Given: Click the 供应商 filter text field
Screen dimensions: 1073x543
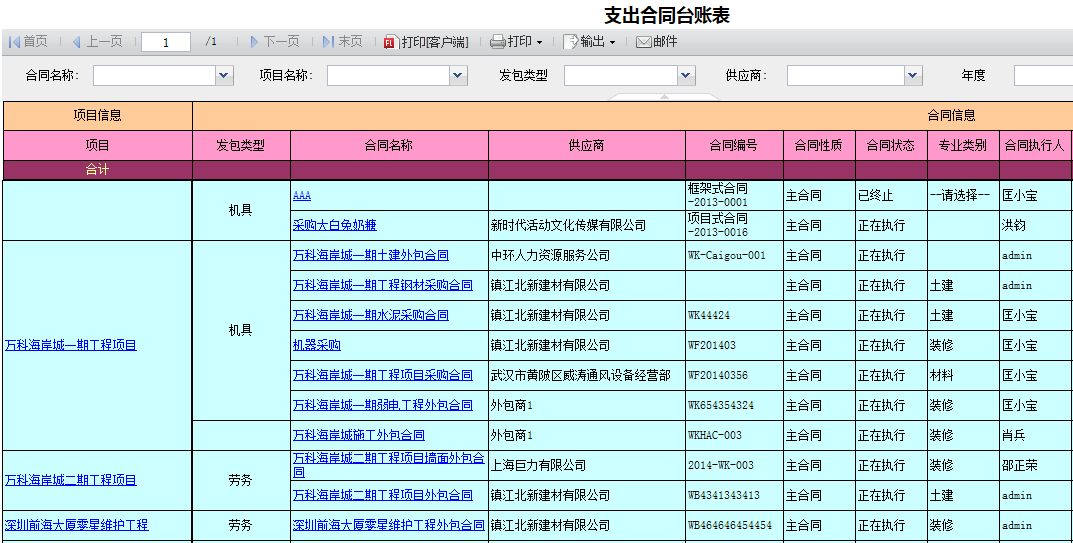Looking at the screenshot, I should click(x=846, y=75).
